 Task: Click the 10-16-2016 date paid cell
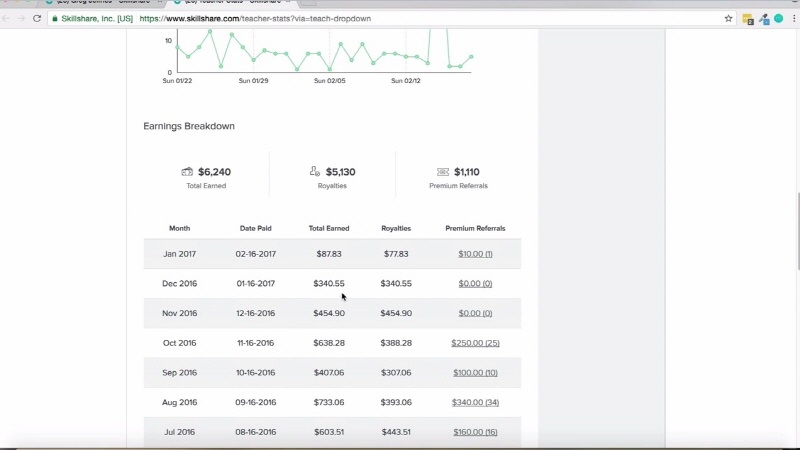256,372
